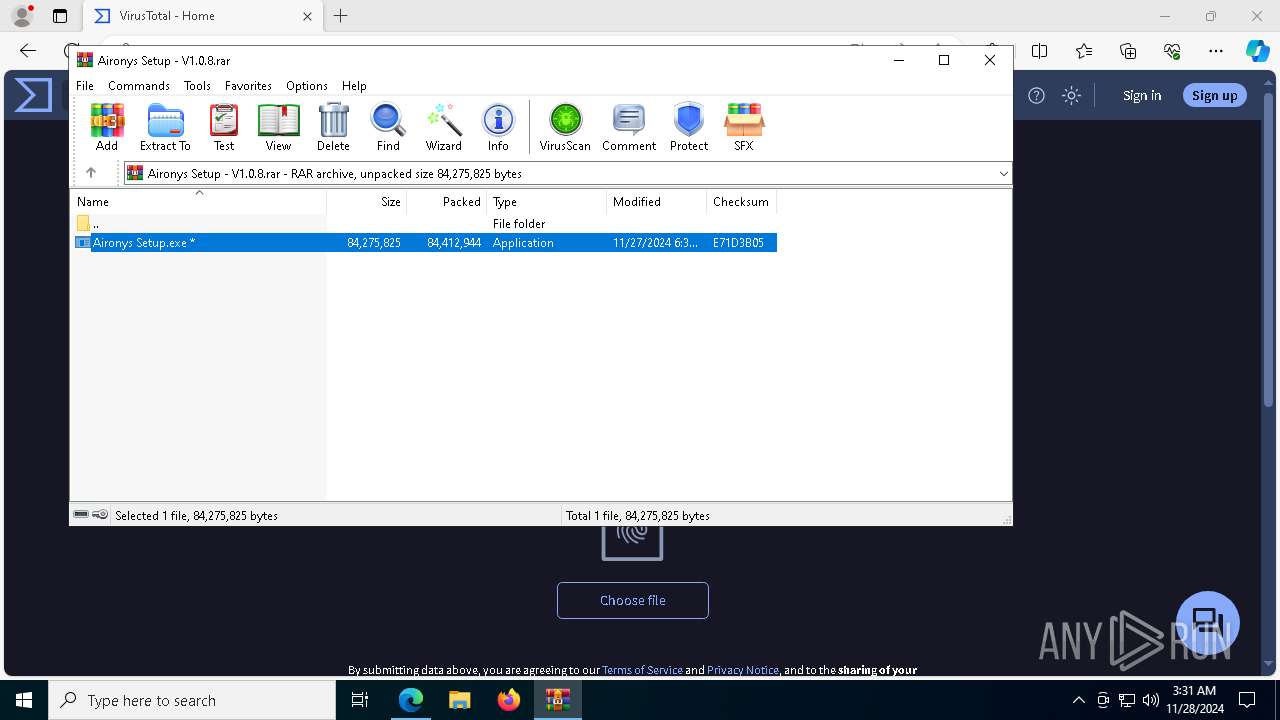This screenshot has width=1280, height=720.
Task: Run the Test archive tool
Action: pyautogui.click(x=224, y=127)
